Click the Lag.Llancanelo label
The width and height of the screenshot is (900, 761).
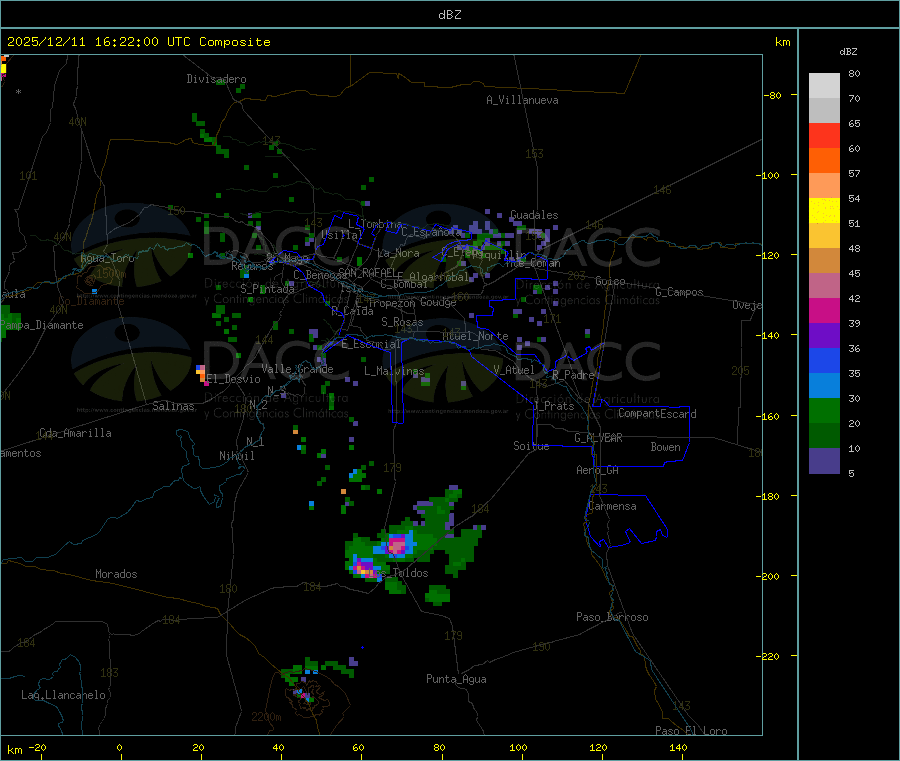[x=63, y=695]
